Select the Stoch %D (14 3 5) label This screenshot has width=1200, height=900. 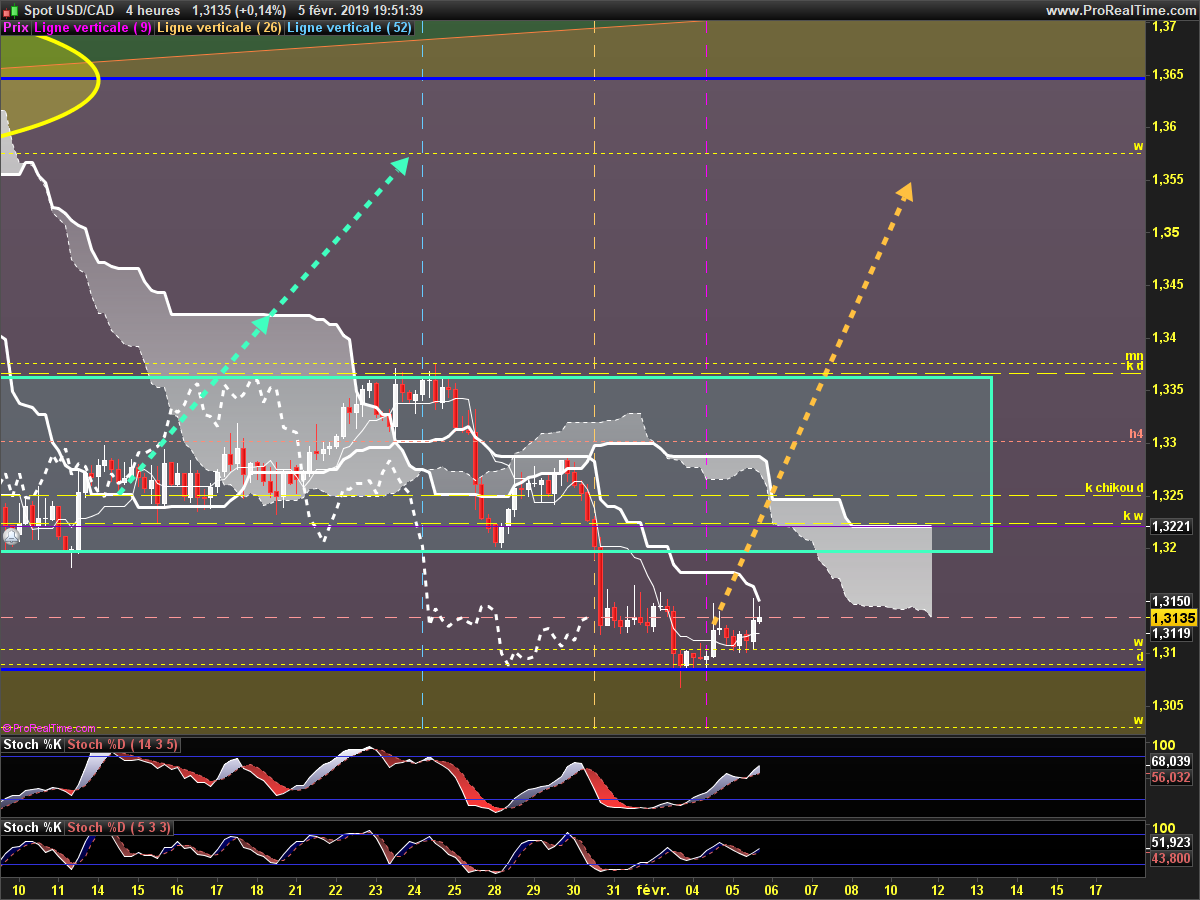pyautogui.click(x=123, y=745)
